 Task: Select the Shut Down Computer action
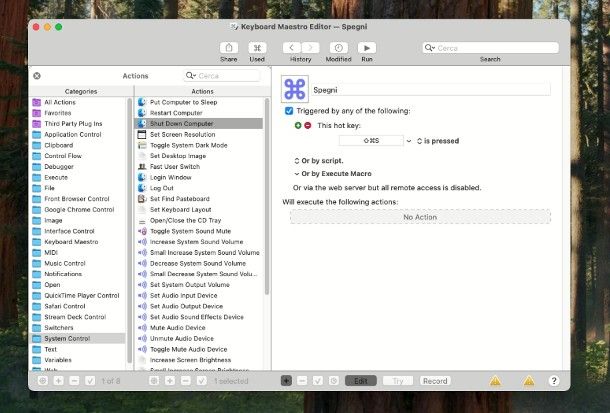[181, 123]
